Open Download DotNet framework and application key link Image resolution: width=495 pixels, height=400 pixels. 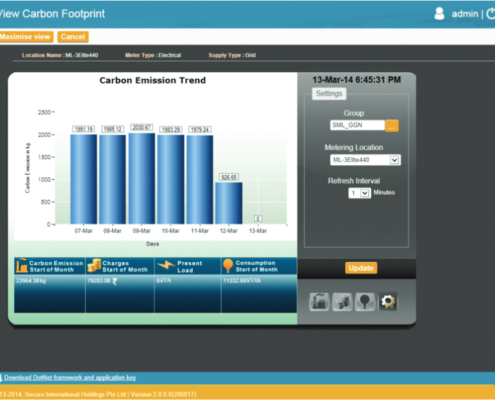coord(70,378)
